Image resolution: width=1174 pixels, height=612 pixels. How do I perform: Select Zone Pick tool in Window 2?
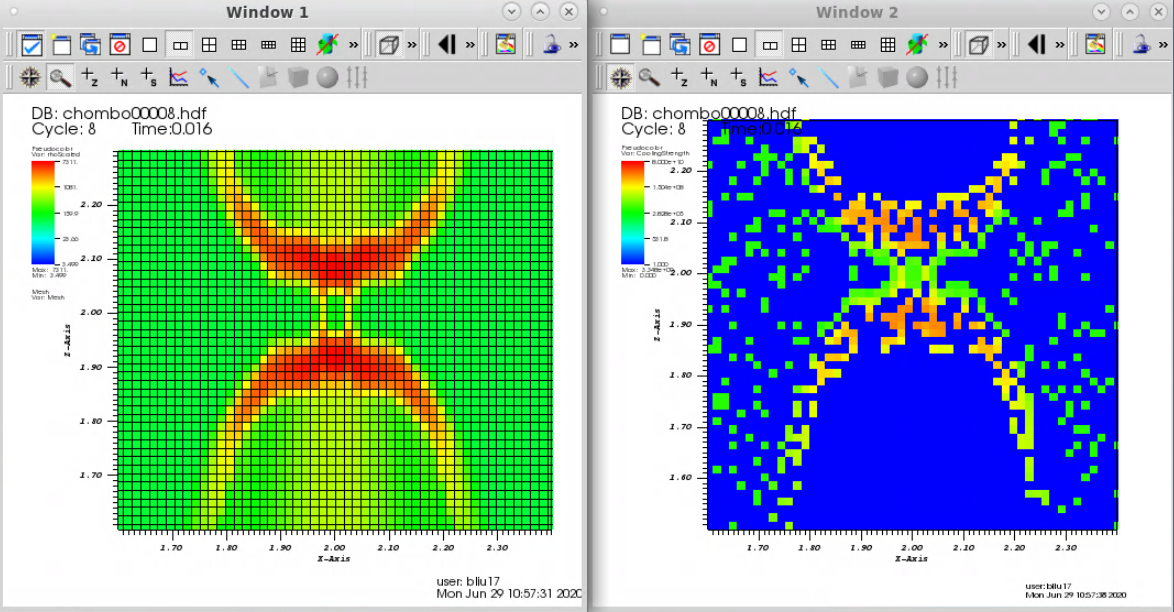coord(679,76)
